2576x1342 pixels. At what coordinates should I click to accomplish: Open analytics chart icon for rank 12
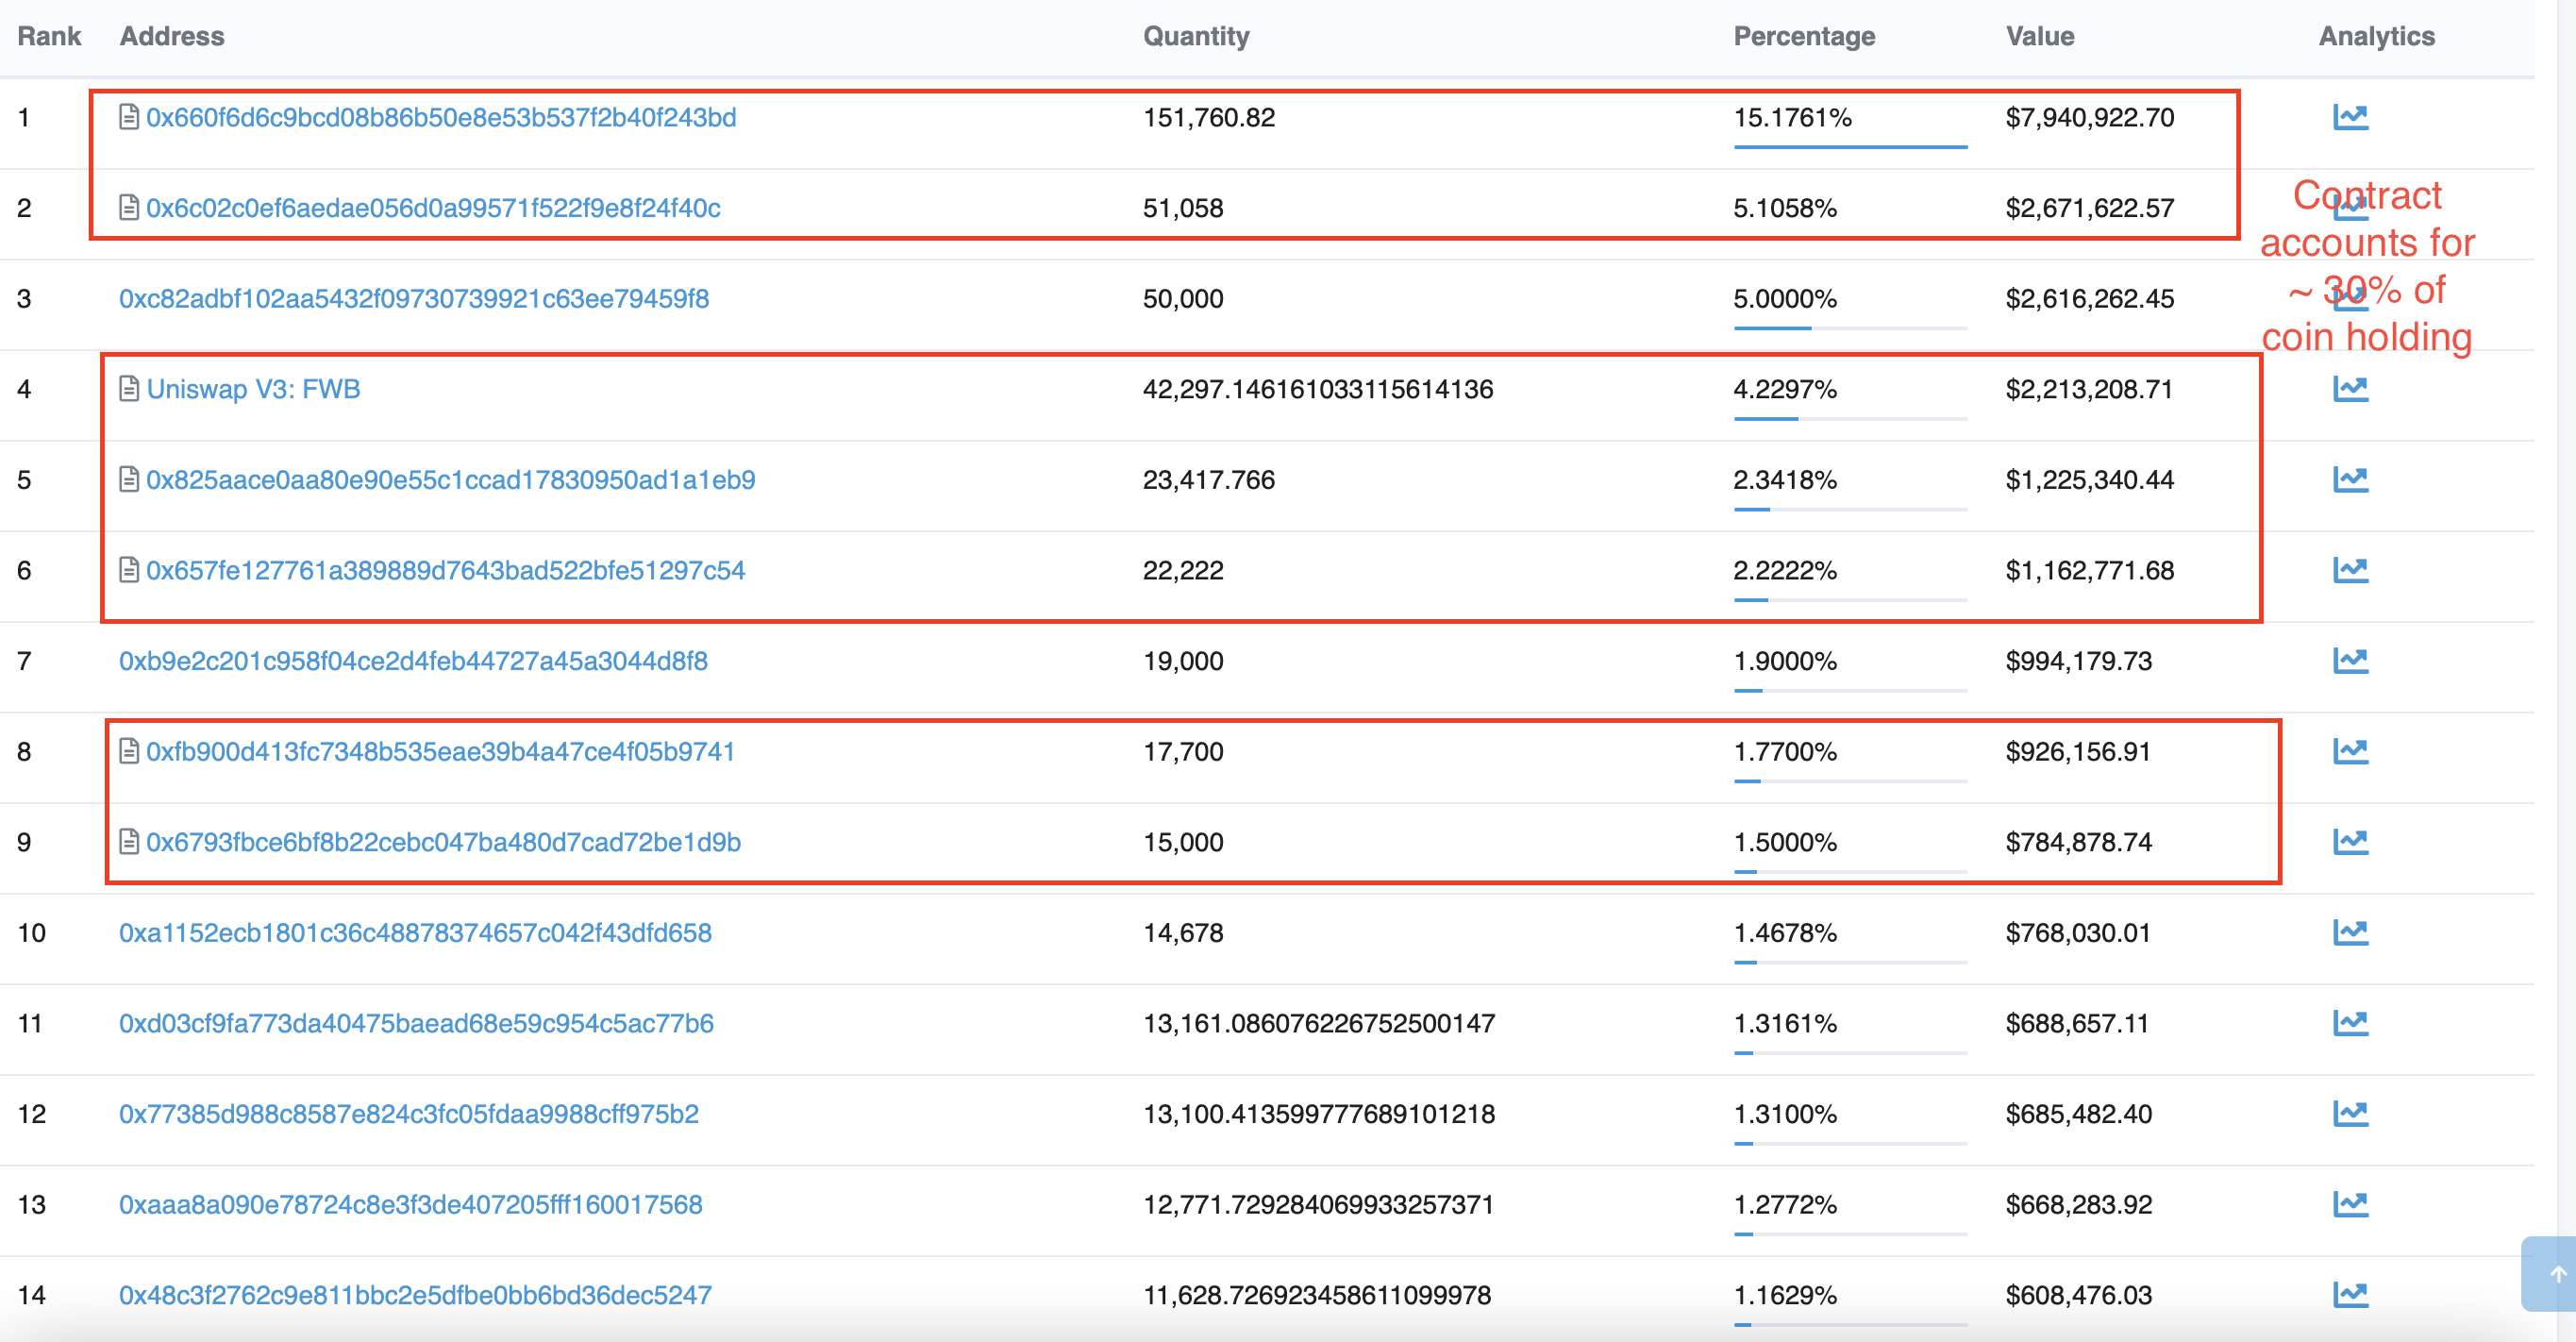(x=2350, y=1114)
